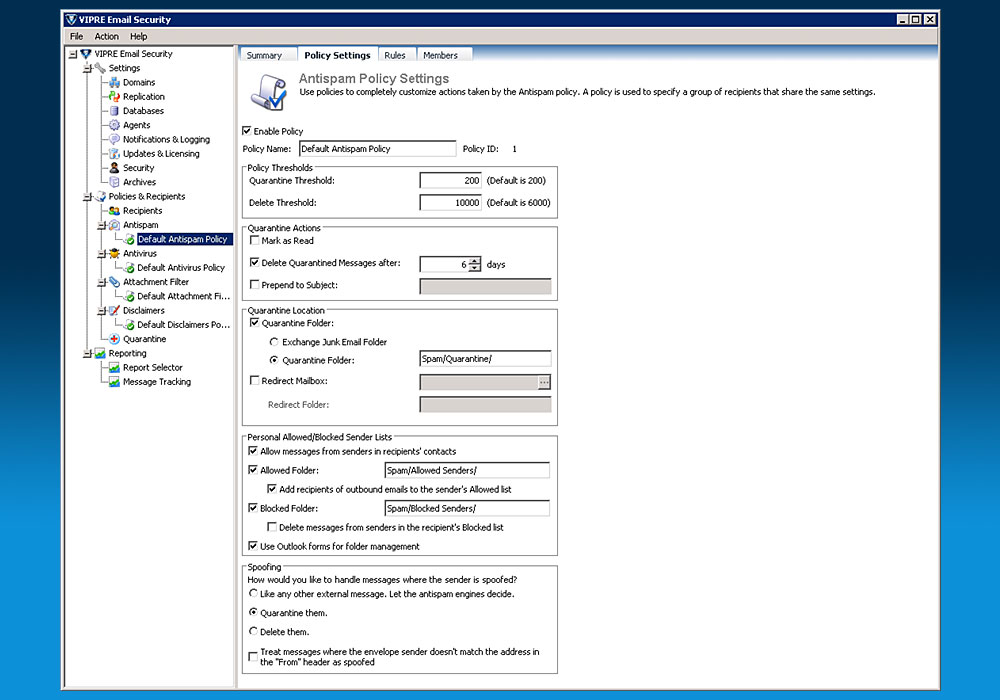Collapse the Antispam tree node
Image resolution: width=1000 pixels, height=700 pixels.
coord(101,226)
